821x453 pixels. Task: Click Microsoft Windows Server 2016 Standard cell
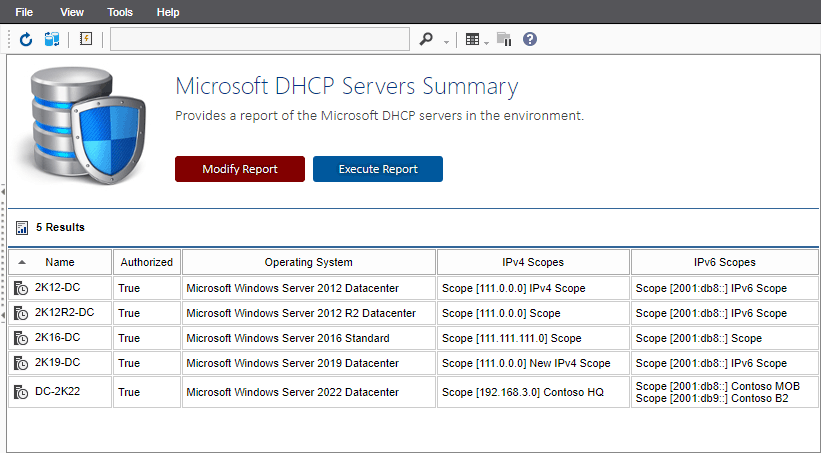309,338
